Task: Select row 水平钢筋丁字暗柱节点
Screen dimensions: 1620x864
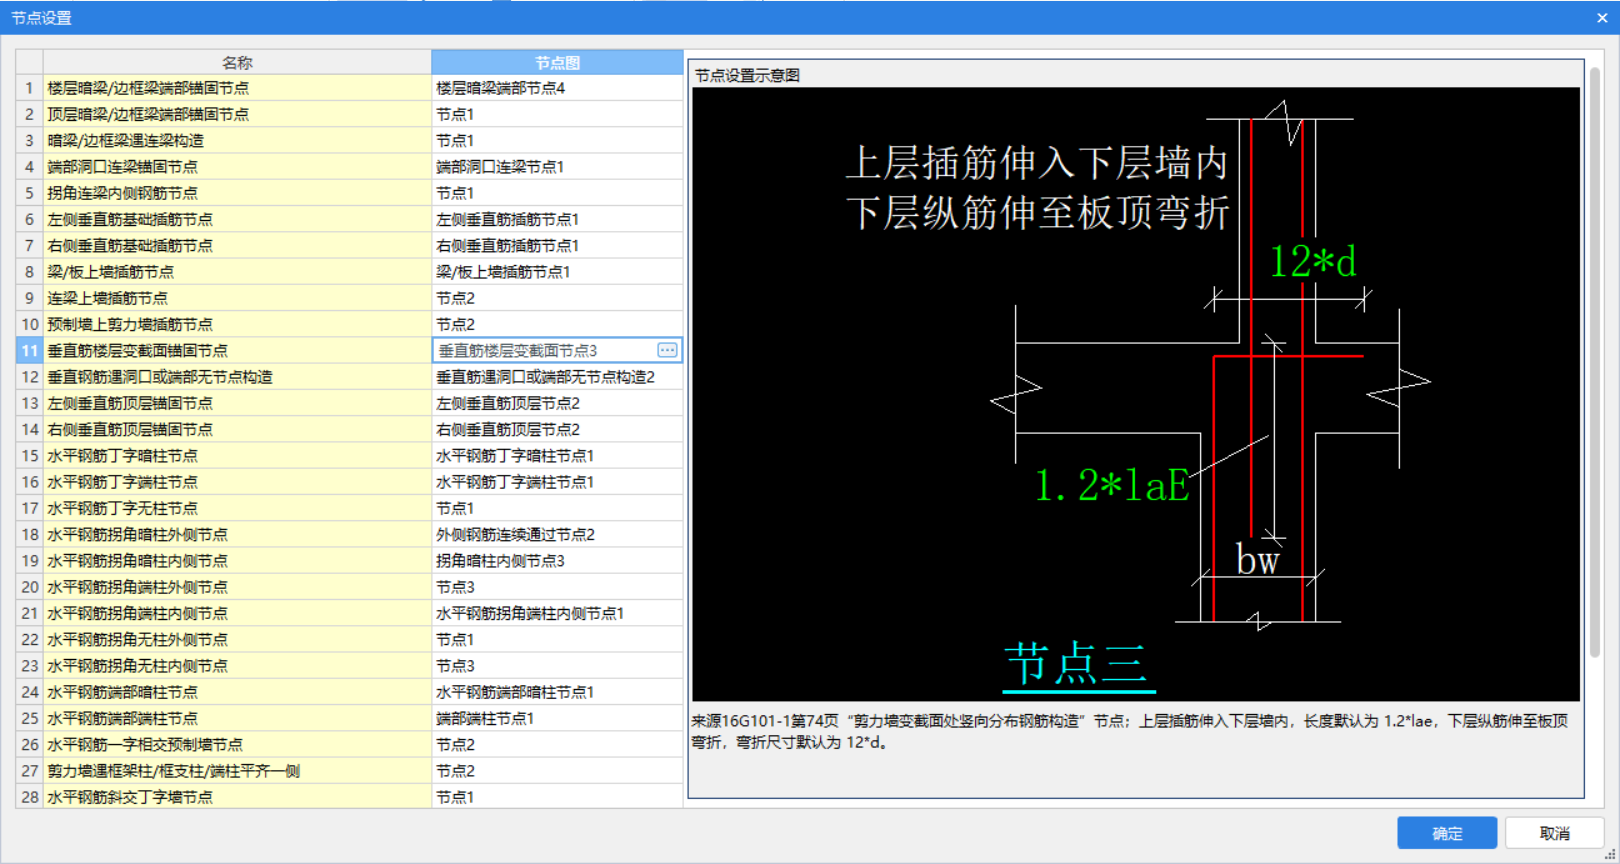Action: (237, 455)
